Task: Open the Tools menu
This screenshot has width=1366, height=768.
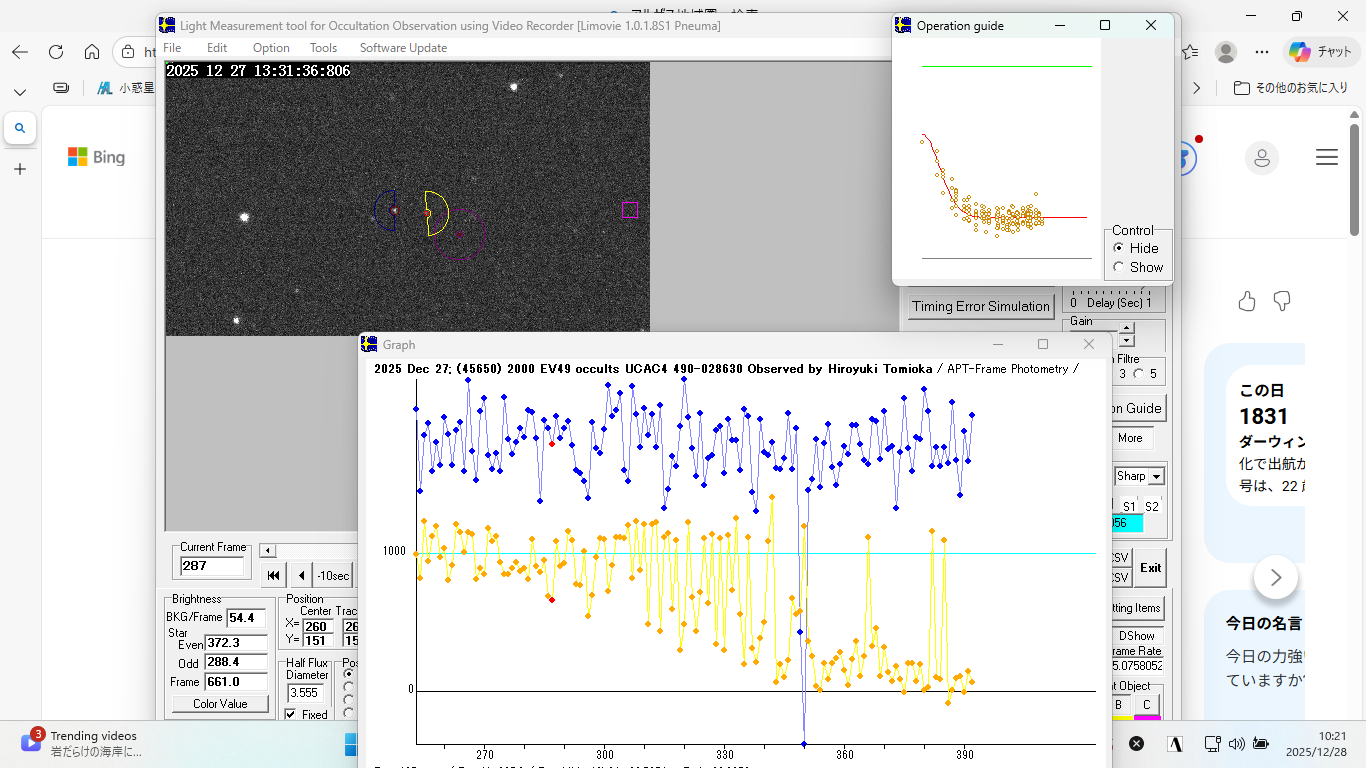Action: pos(323,48)
